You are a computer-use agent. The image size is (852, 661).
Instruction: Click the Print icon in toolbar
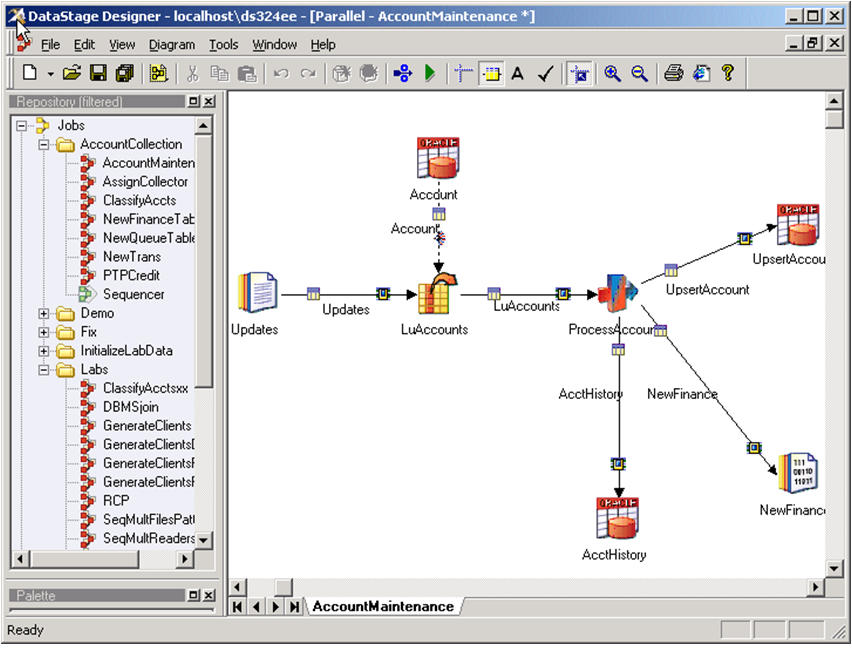pyautogui.click(x=674, y=73)
